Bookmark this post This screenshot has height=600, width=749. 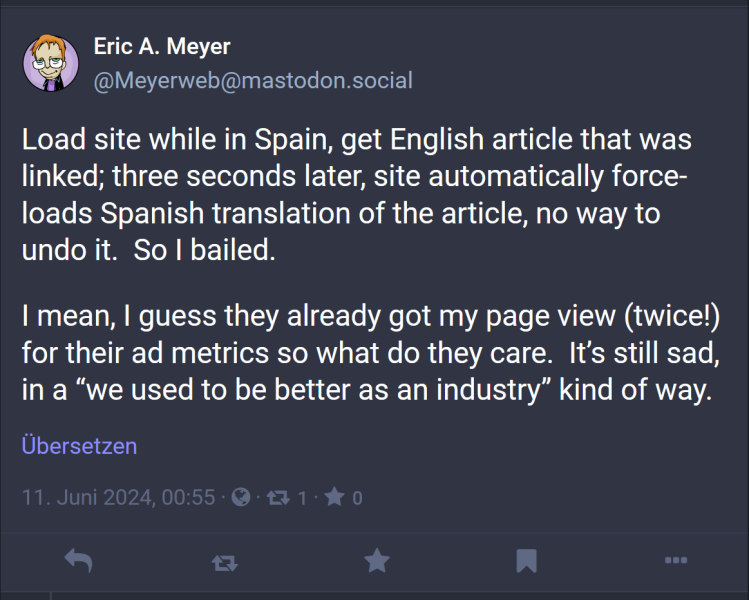(526, 561)
